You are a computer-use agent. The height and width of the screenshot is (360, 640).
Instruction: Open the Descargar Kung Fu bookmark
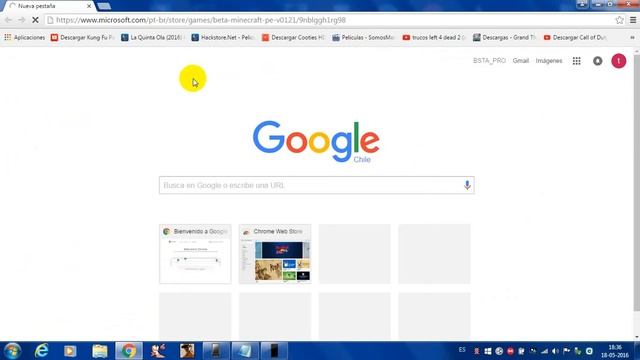tap(82, 38)
